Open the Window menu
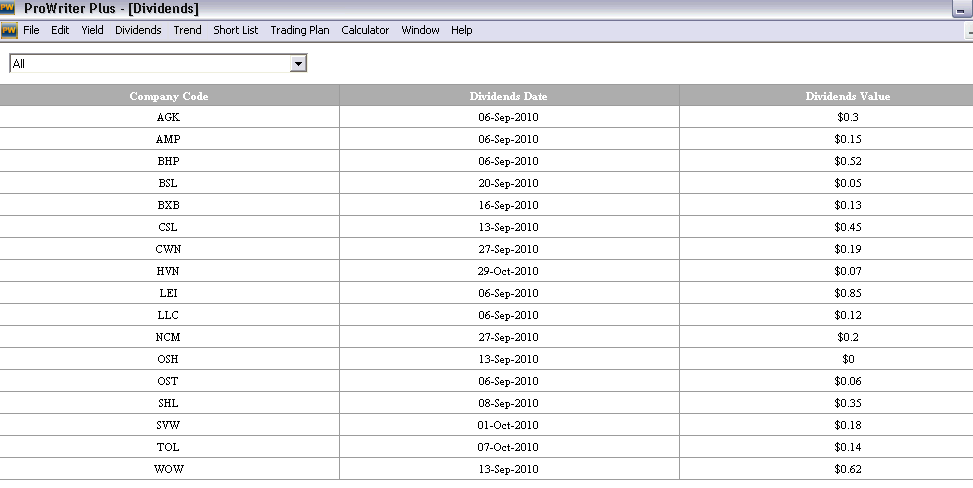 pyautogui.click(x=421, y=30)
